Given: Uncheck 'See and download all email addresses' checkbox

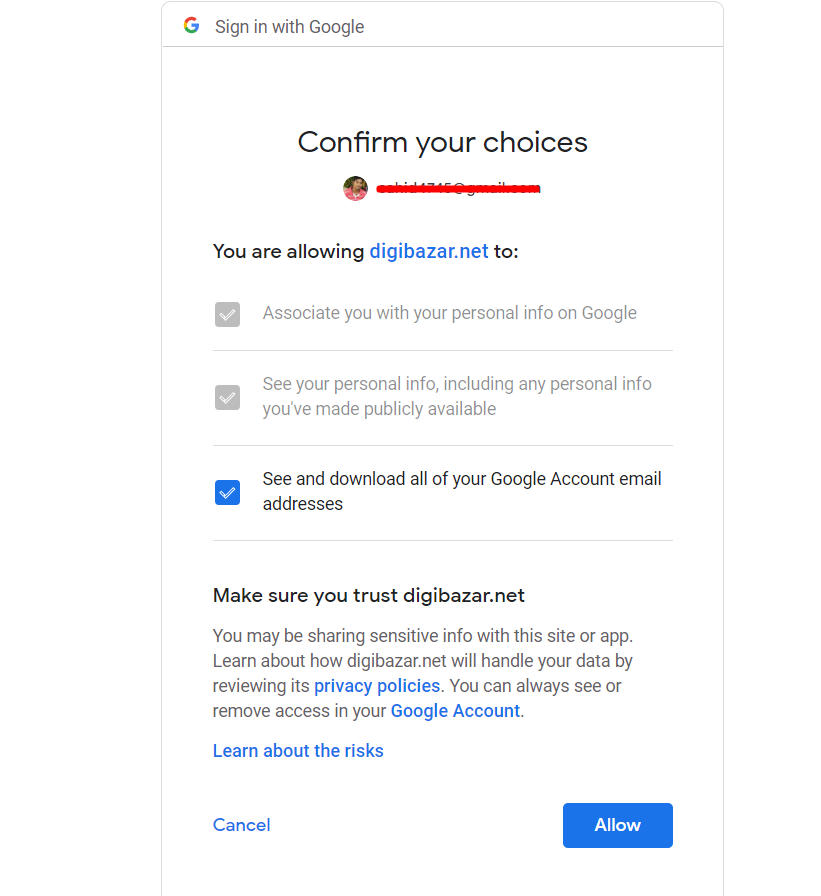Looking at the screenshot, I should click(x=227, y=493).
